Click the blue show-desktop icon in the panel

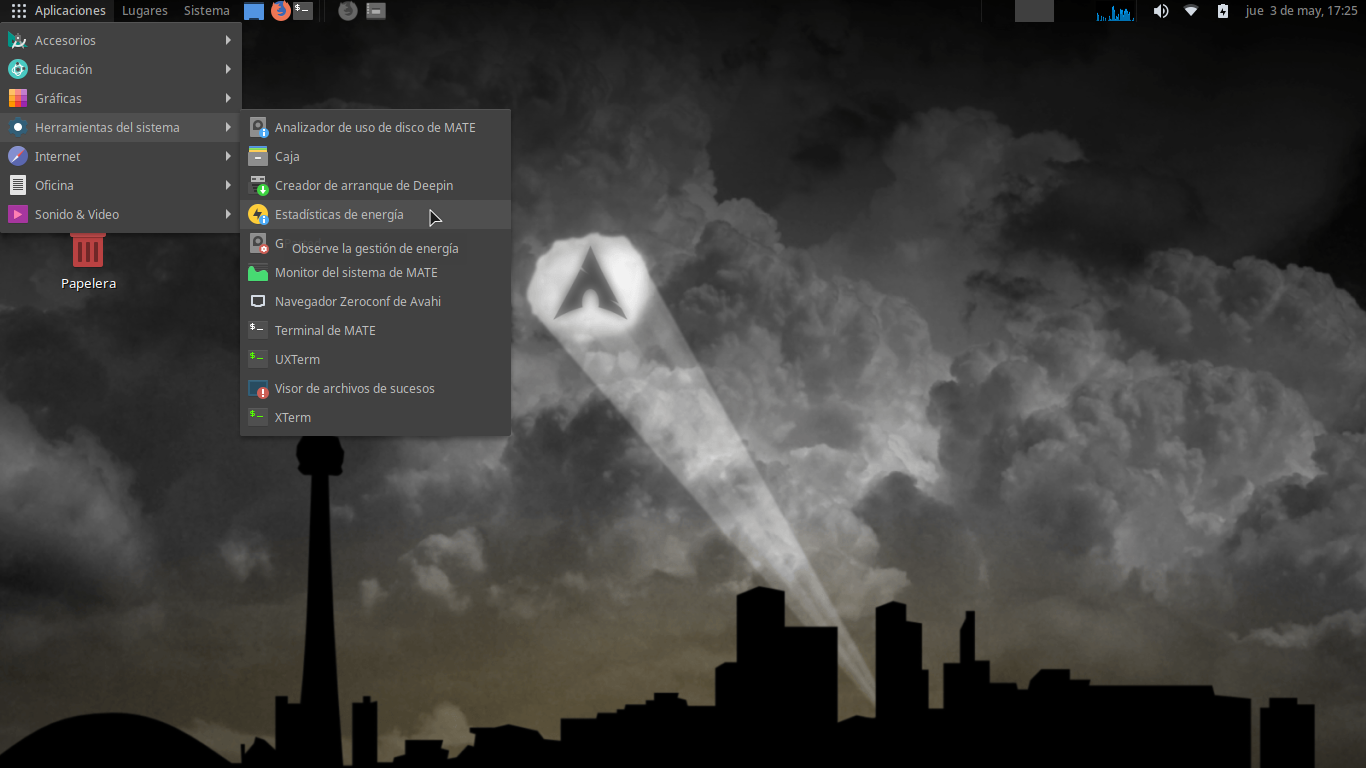254,11
